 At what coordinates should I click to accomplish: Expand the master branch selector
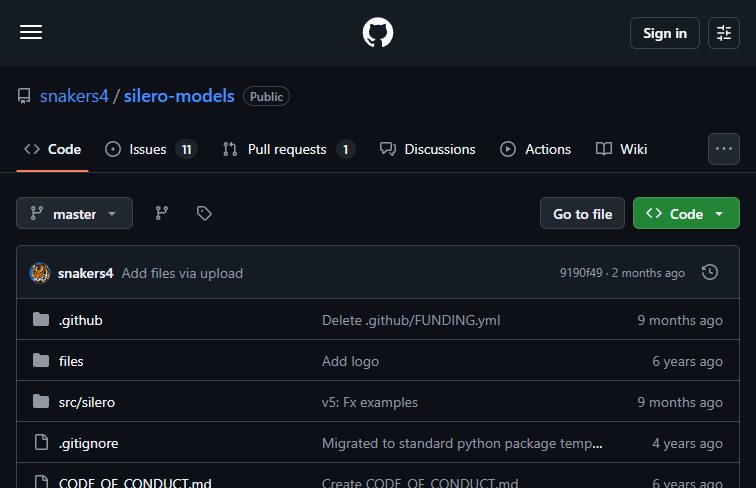click(x=74, y=213)
